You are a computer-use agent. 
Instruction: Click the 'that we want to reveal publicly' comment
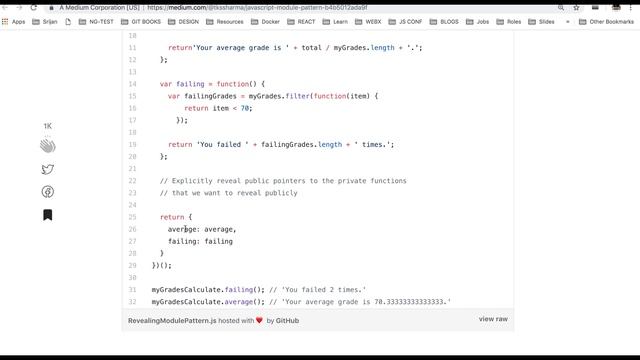(x=229, y=193)
